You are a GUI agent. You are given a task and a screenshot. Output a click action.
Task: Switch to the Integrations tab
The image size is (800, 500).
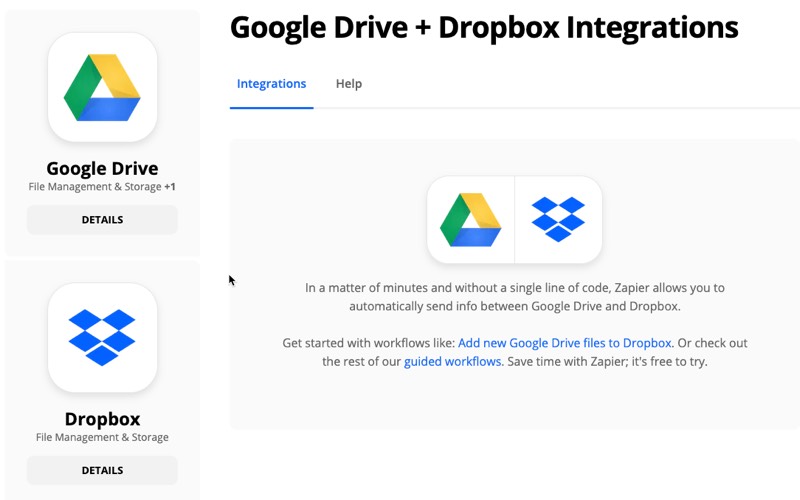(x=271, y=84)
